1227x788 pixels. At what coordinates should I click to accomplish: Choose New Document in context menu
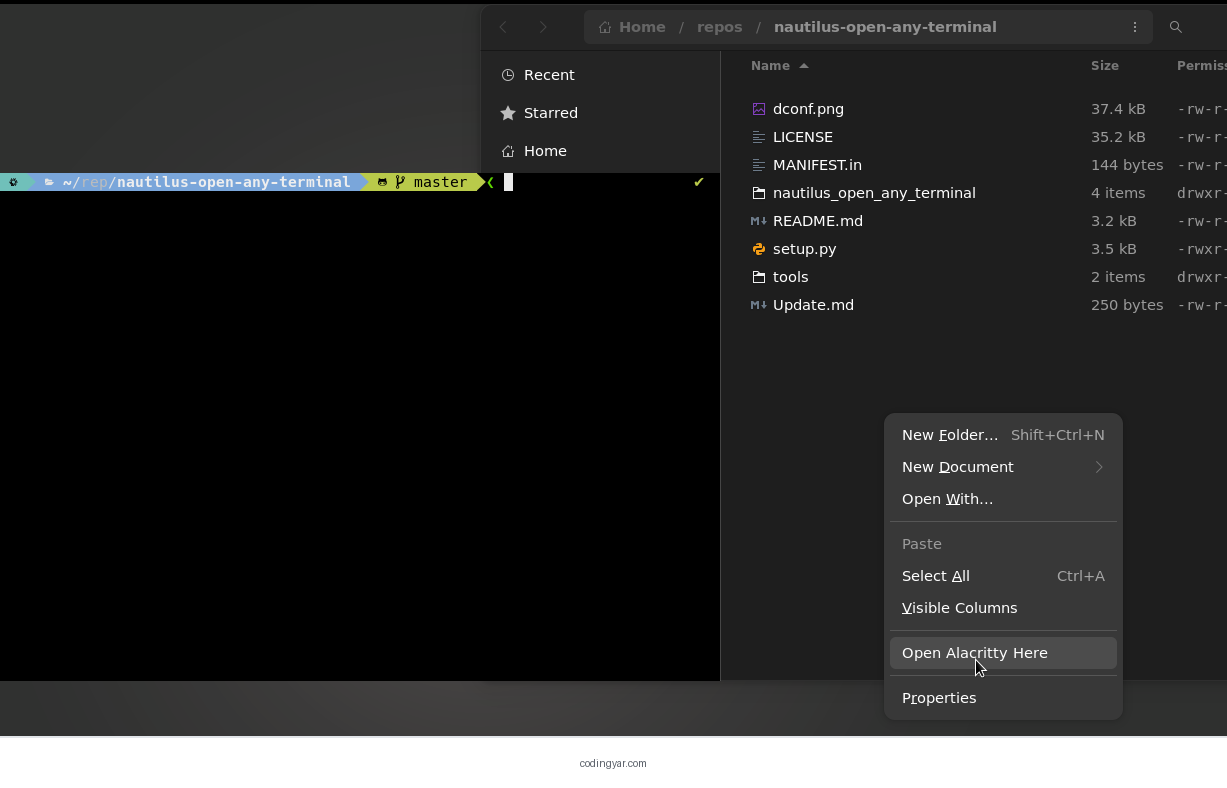(1003, 467)
